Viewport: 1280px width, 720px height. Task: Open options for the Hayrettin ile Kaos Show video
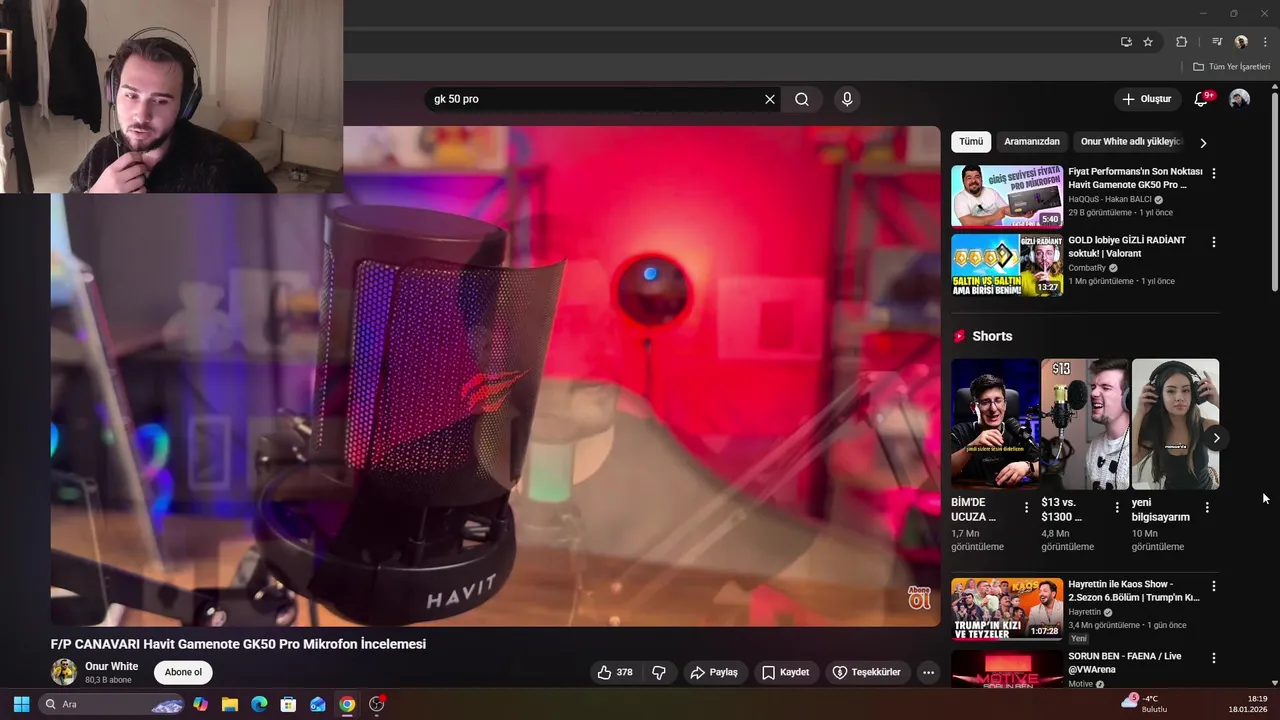pyautogui.click(x=1214, y=586)
